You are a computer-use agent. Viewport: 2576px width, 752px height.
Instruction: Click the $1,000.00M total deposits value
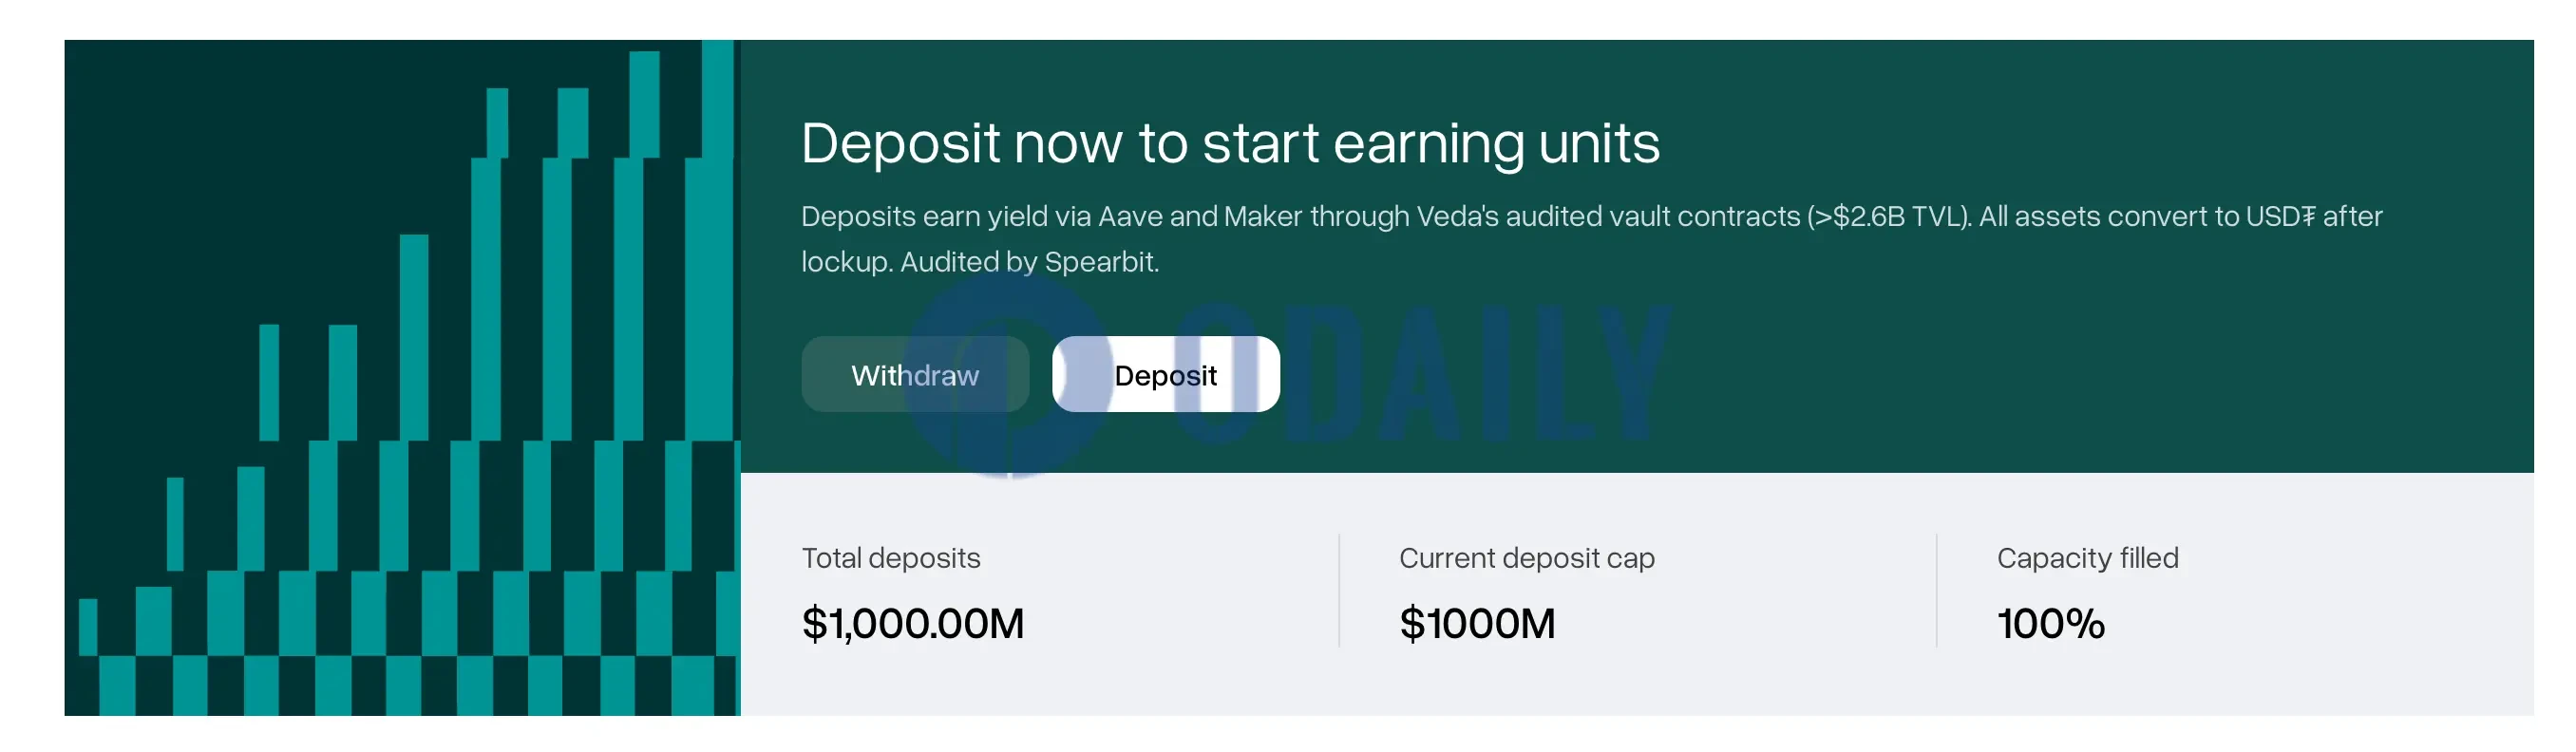point(912,623)
